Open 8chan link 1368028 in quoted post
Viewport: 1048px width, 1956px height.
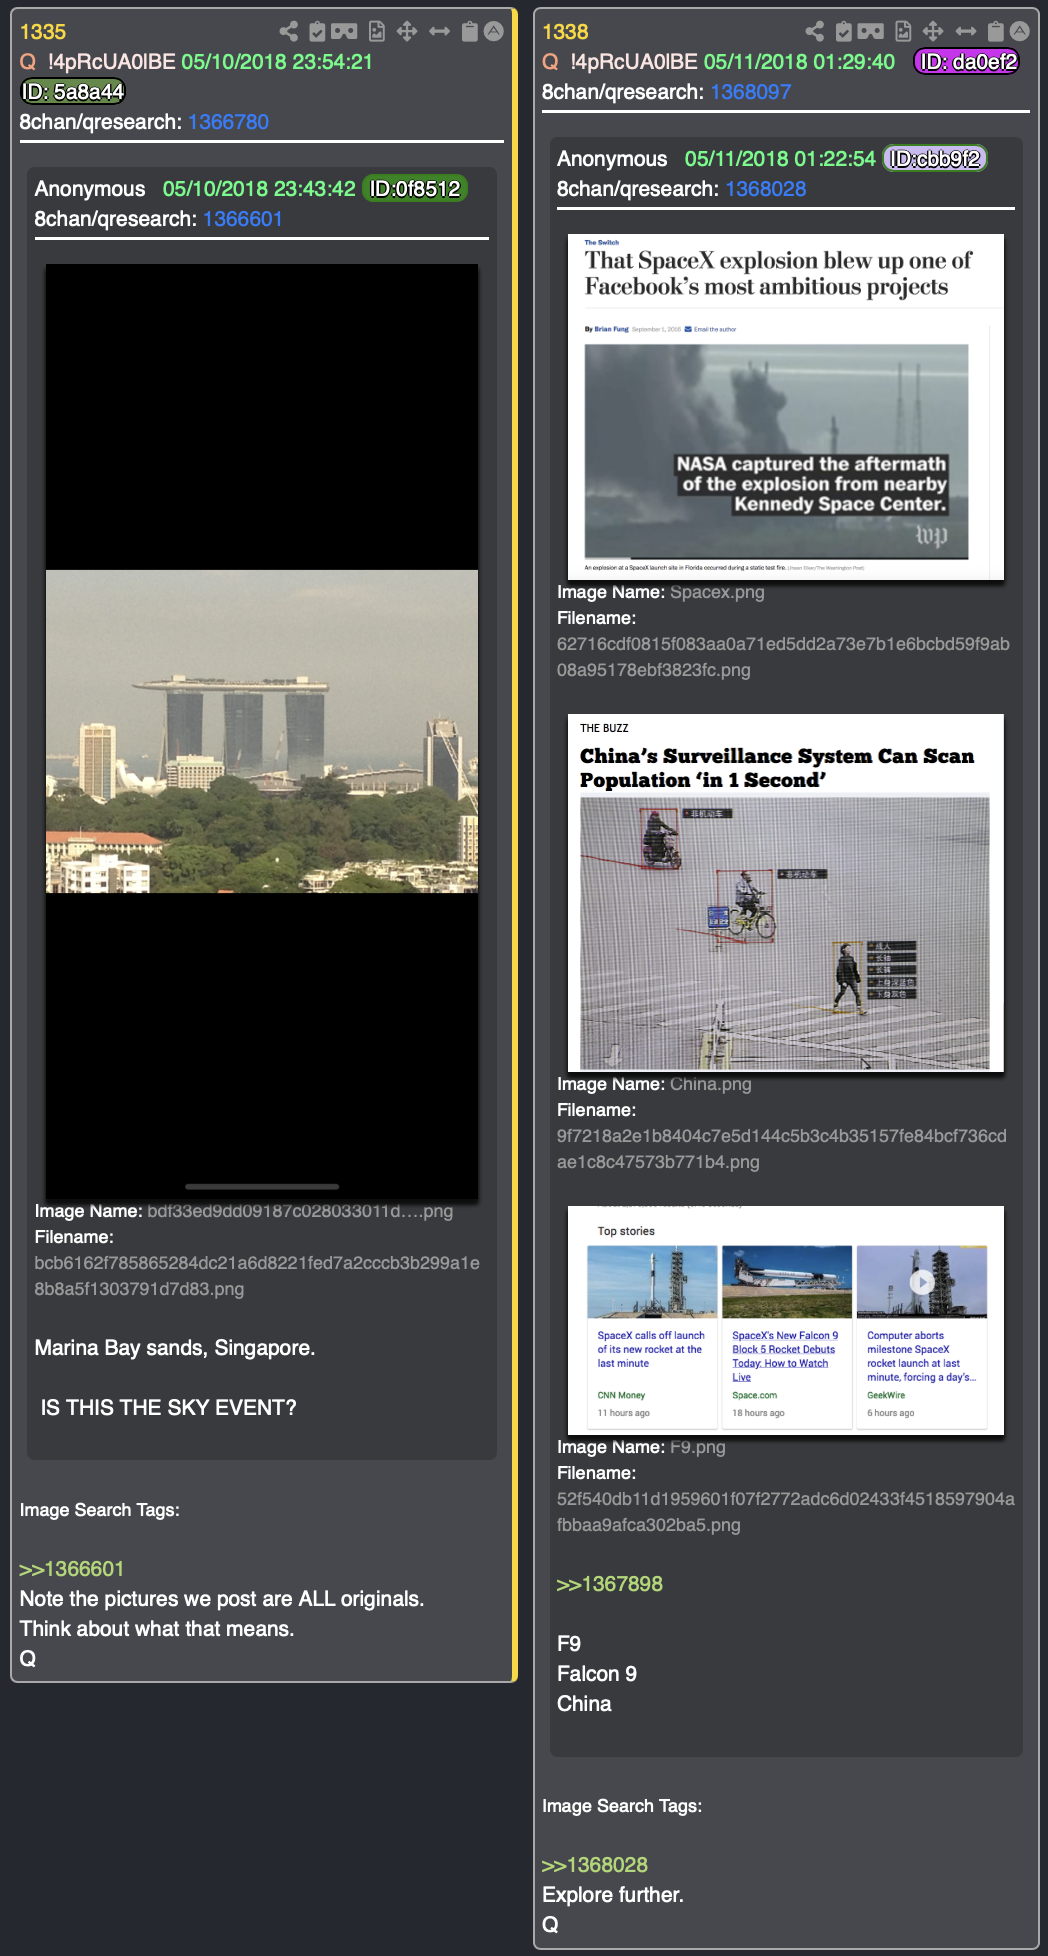(765, 189)
